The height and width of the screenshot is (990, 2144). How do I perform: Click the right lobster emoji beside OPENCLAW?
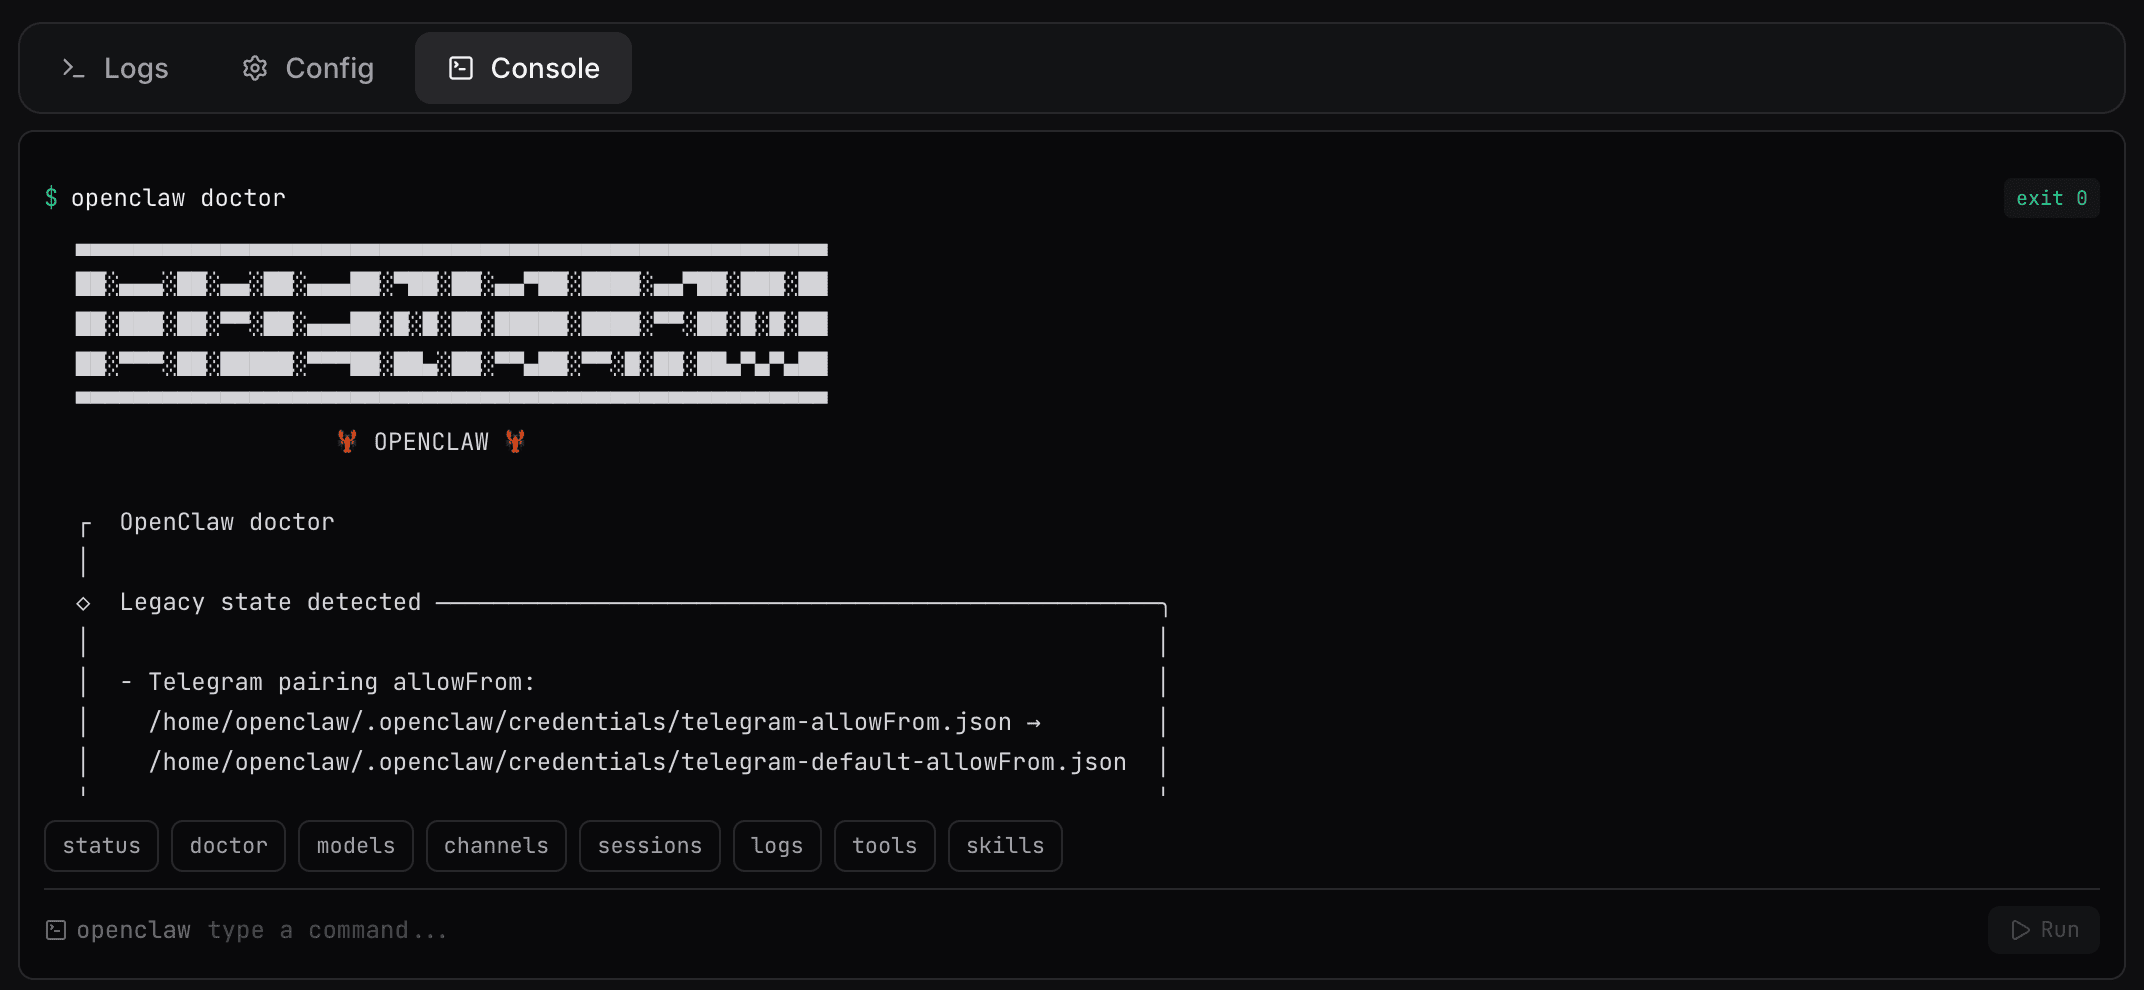click(x=515, y=441)
